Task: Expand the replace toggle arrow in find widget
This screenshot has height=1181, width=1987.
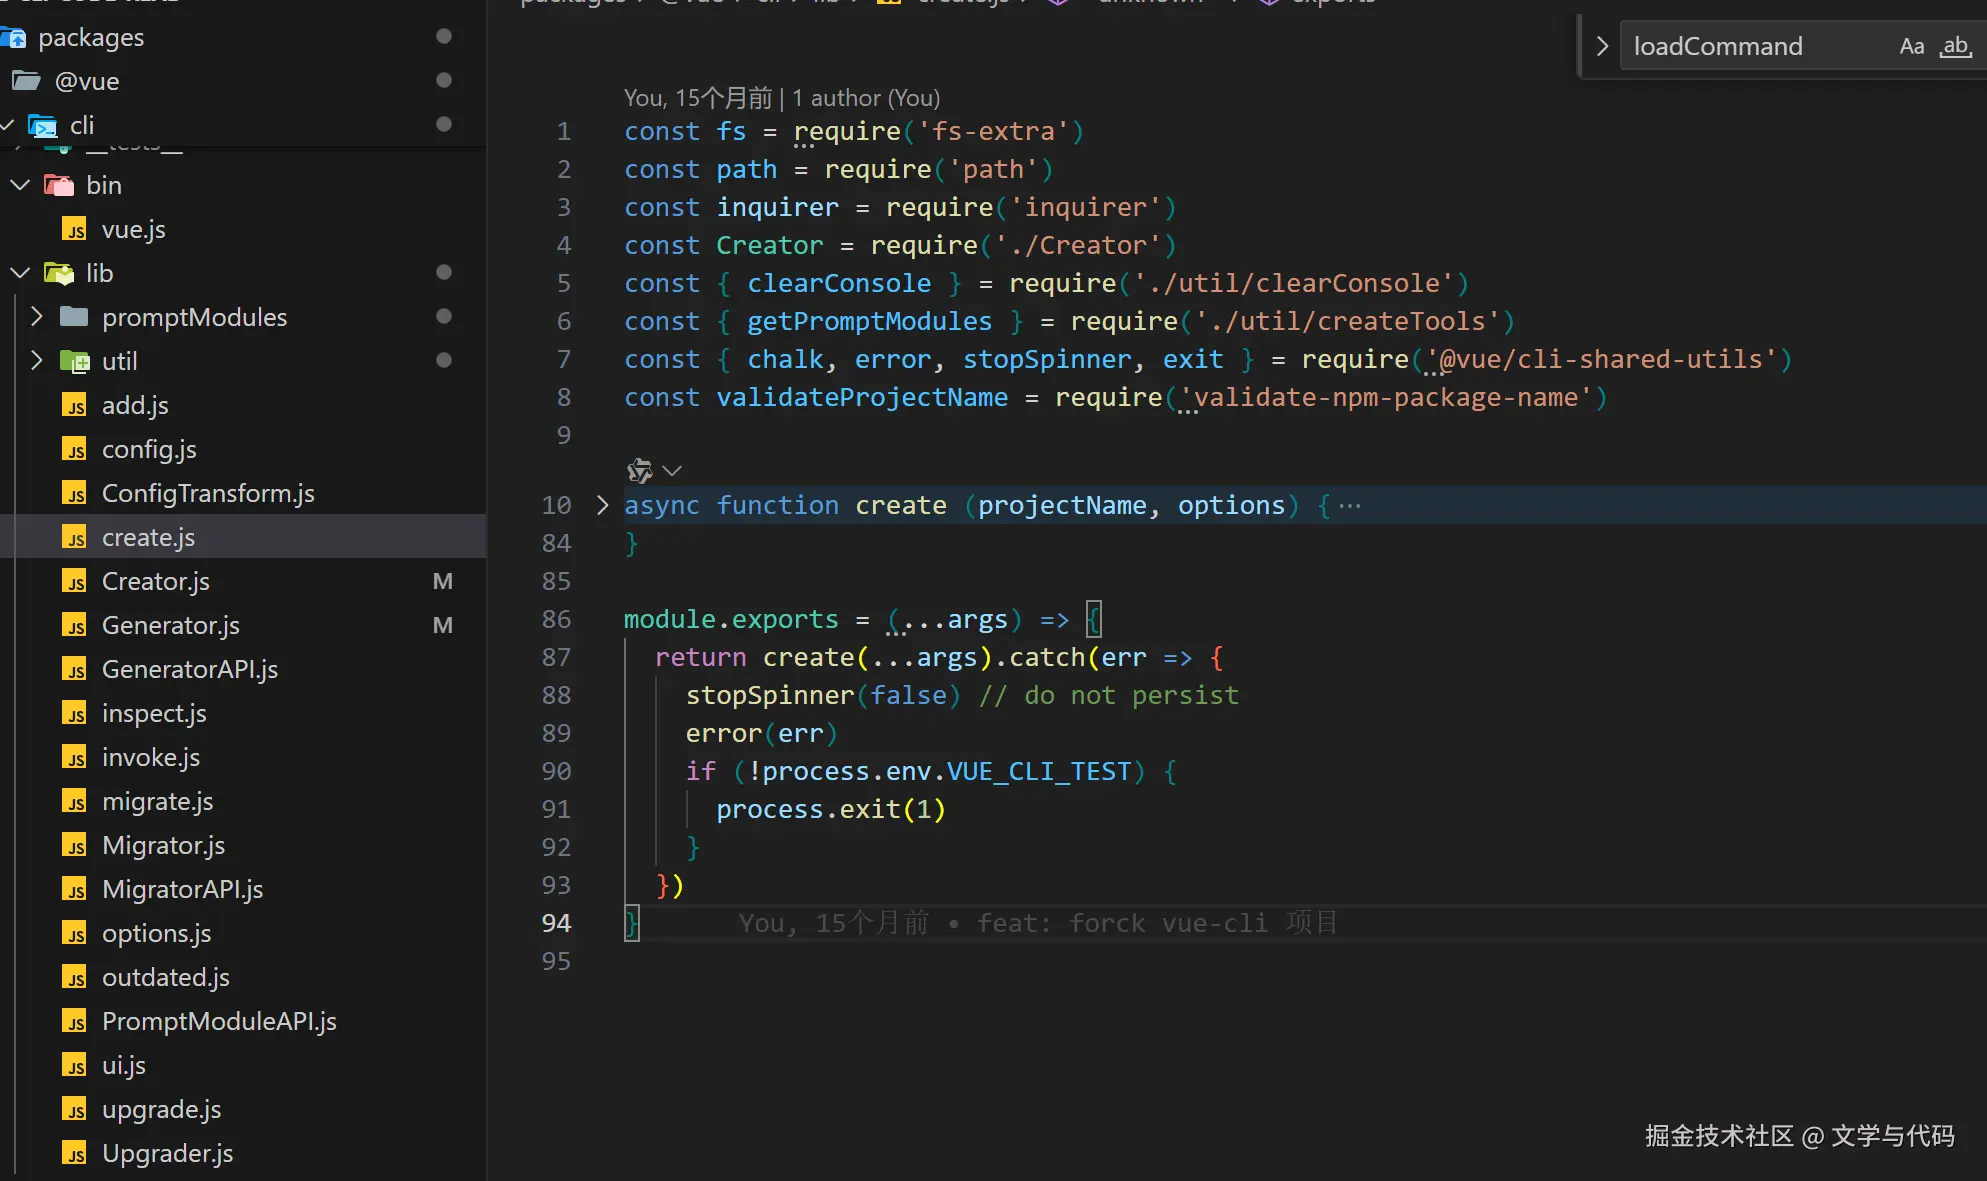Action: pyautogui.click(x=1601, y=46)
